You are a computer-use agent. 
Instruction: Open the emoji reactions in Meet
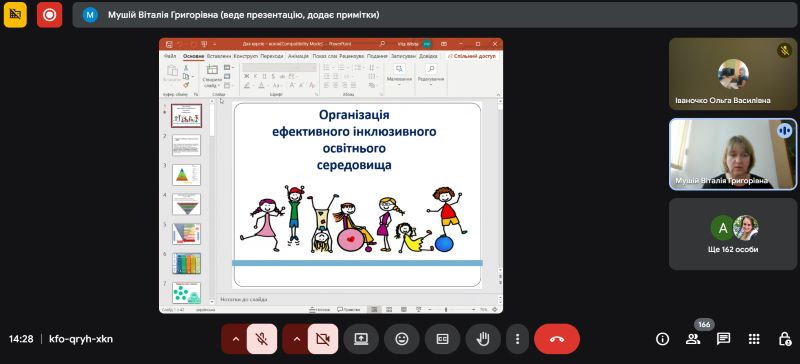click(402, 339)
